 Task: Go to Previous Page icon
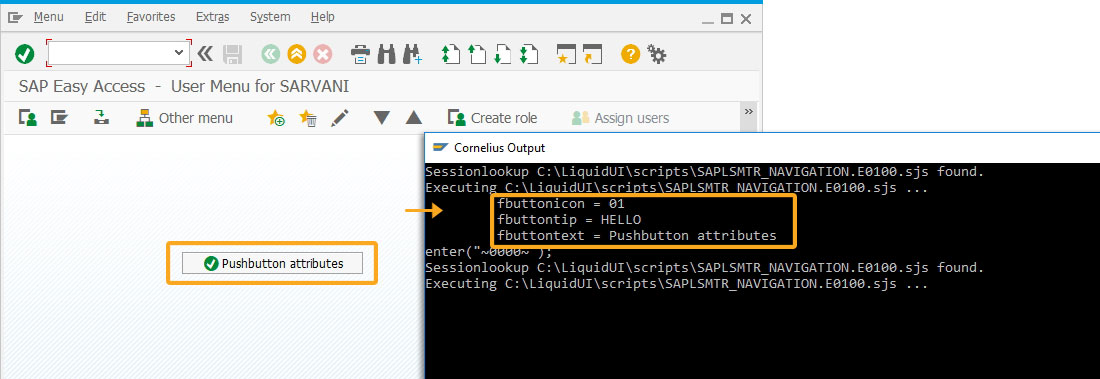click(x=477, y=53)
